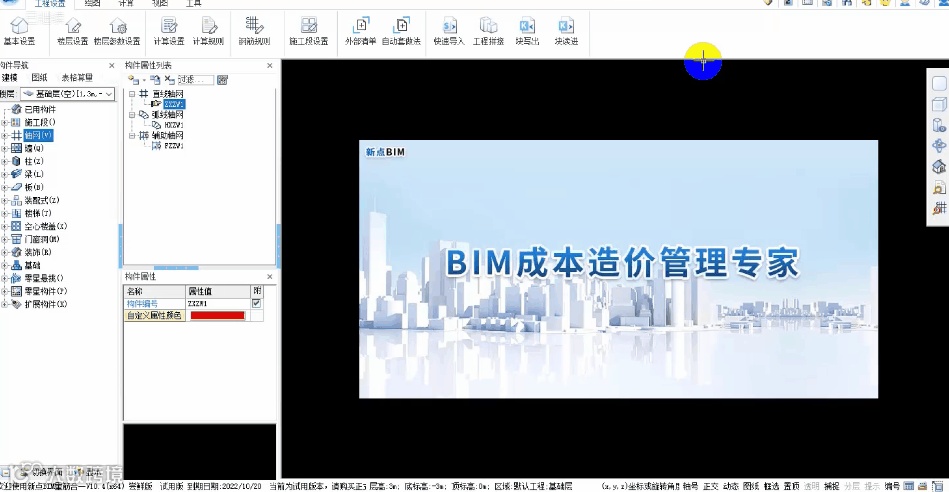The width and height of the screenshot is (949, 492).
Task: Expand the 装配式(Z) tree node
Action: click(4, 200)
